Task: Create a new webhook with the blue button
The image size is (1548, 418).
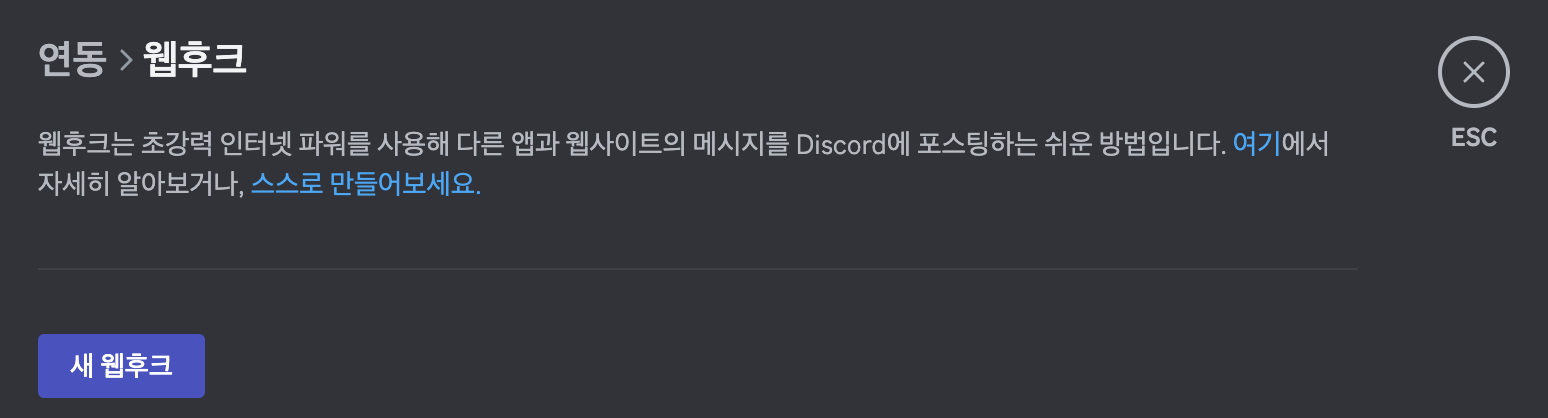Action: [x=121, y=366]
